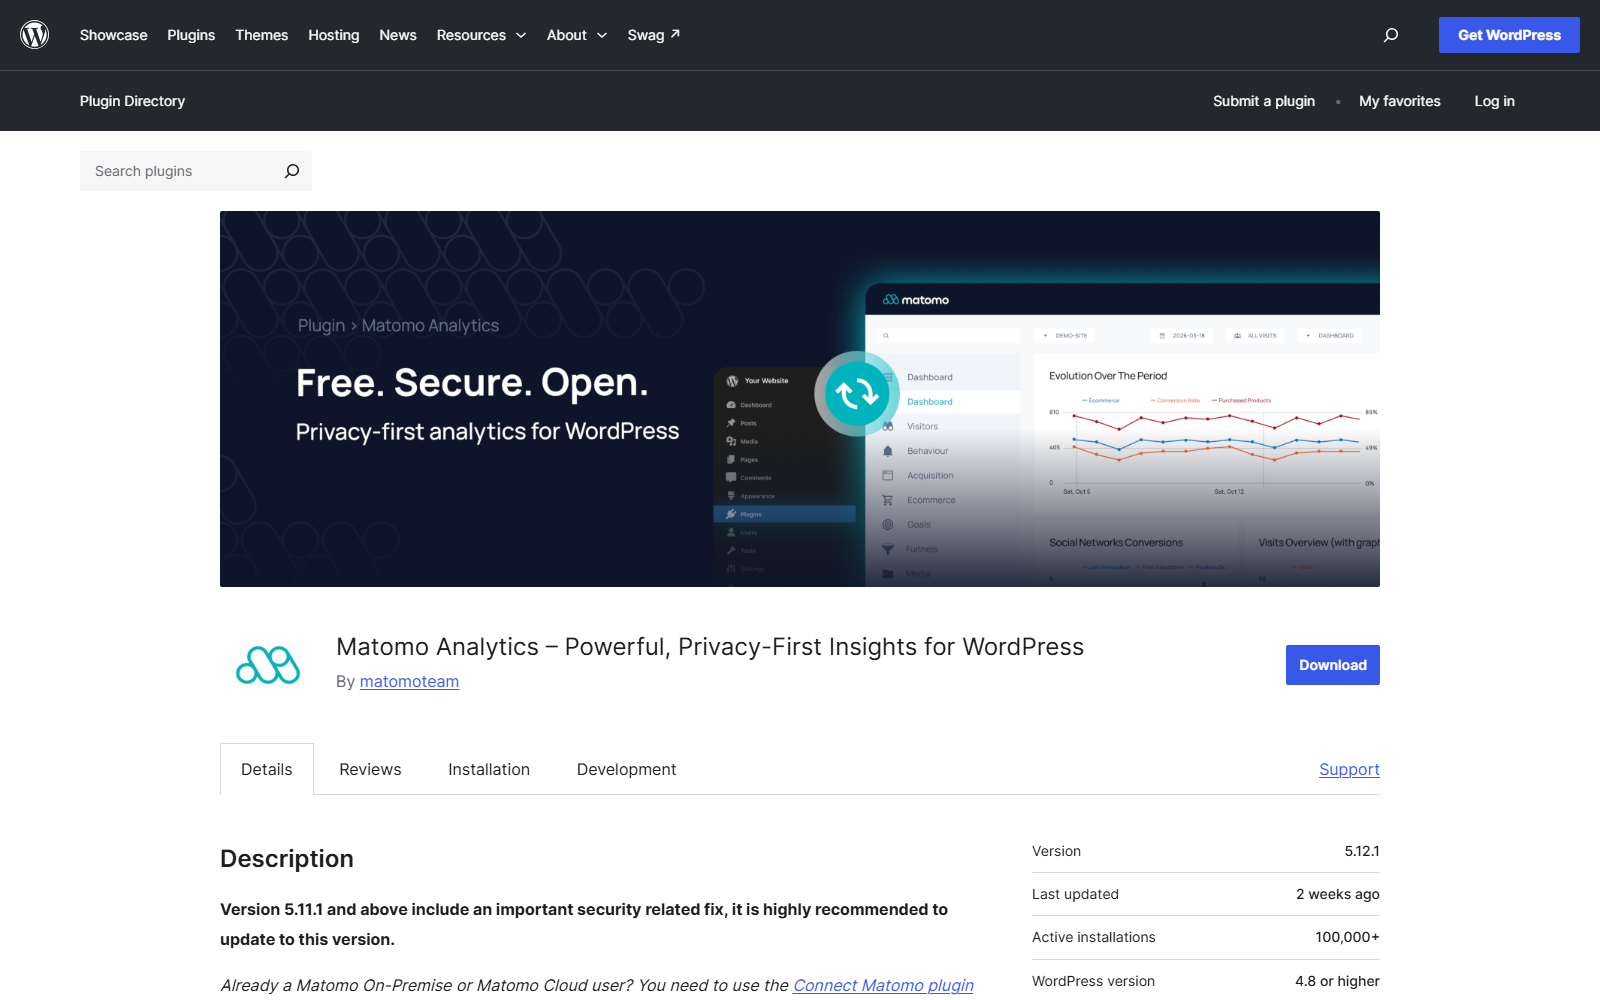
Task: Click the WordPress logo icon
Action: click(35, 35)
